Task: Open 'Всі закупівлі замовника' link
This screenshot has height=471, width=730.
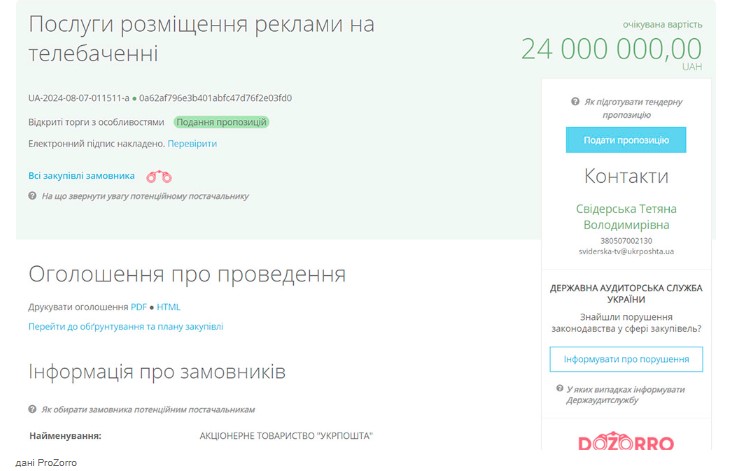Action: pos(81,176)
